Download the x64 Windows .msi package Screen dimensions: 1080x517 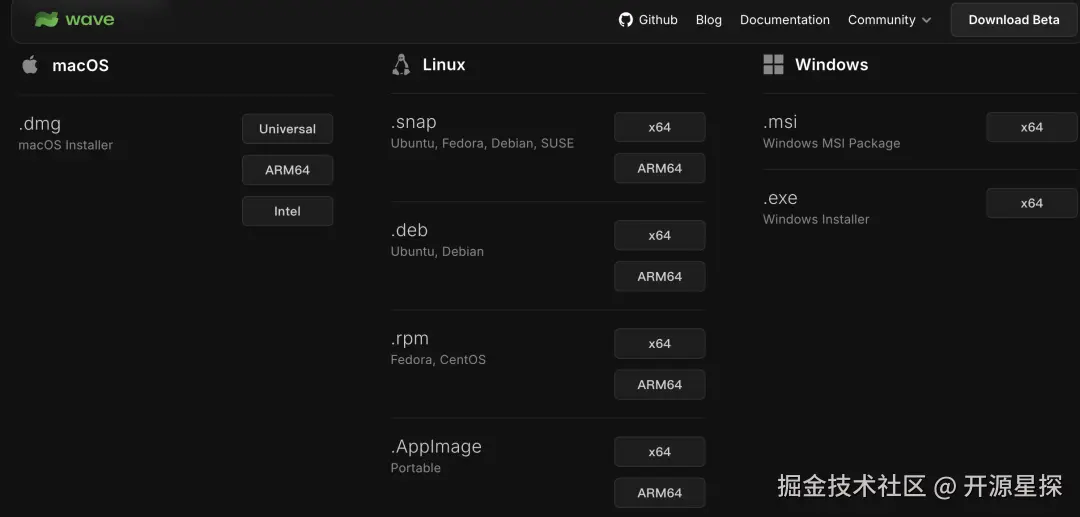(1031, 127)
